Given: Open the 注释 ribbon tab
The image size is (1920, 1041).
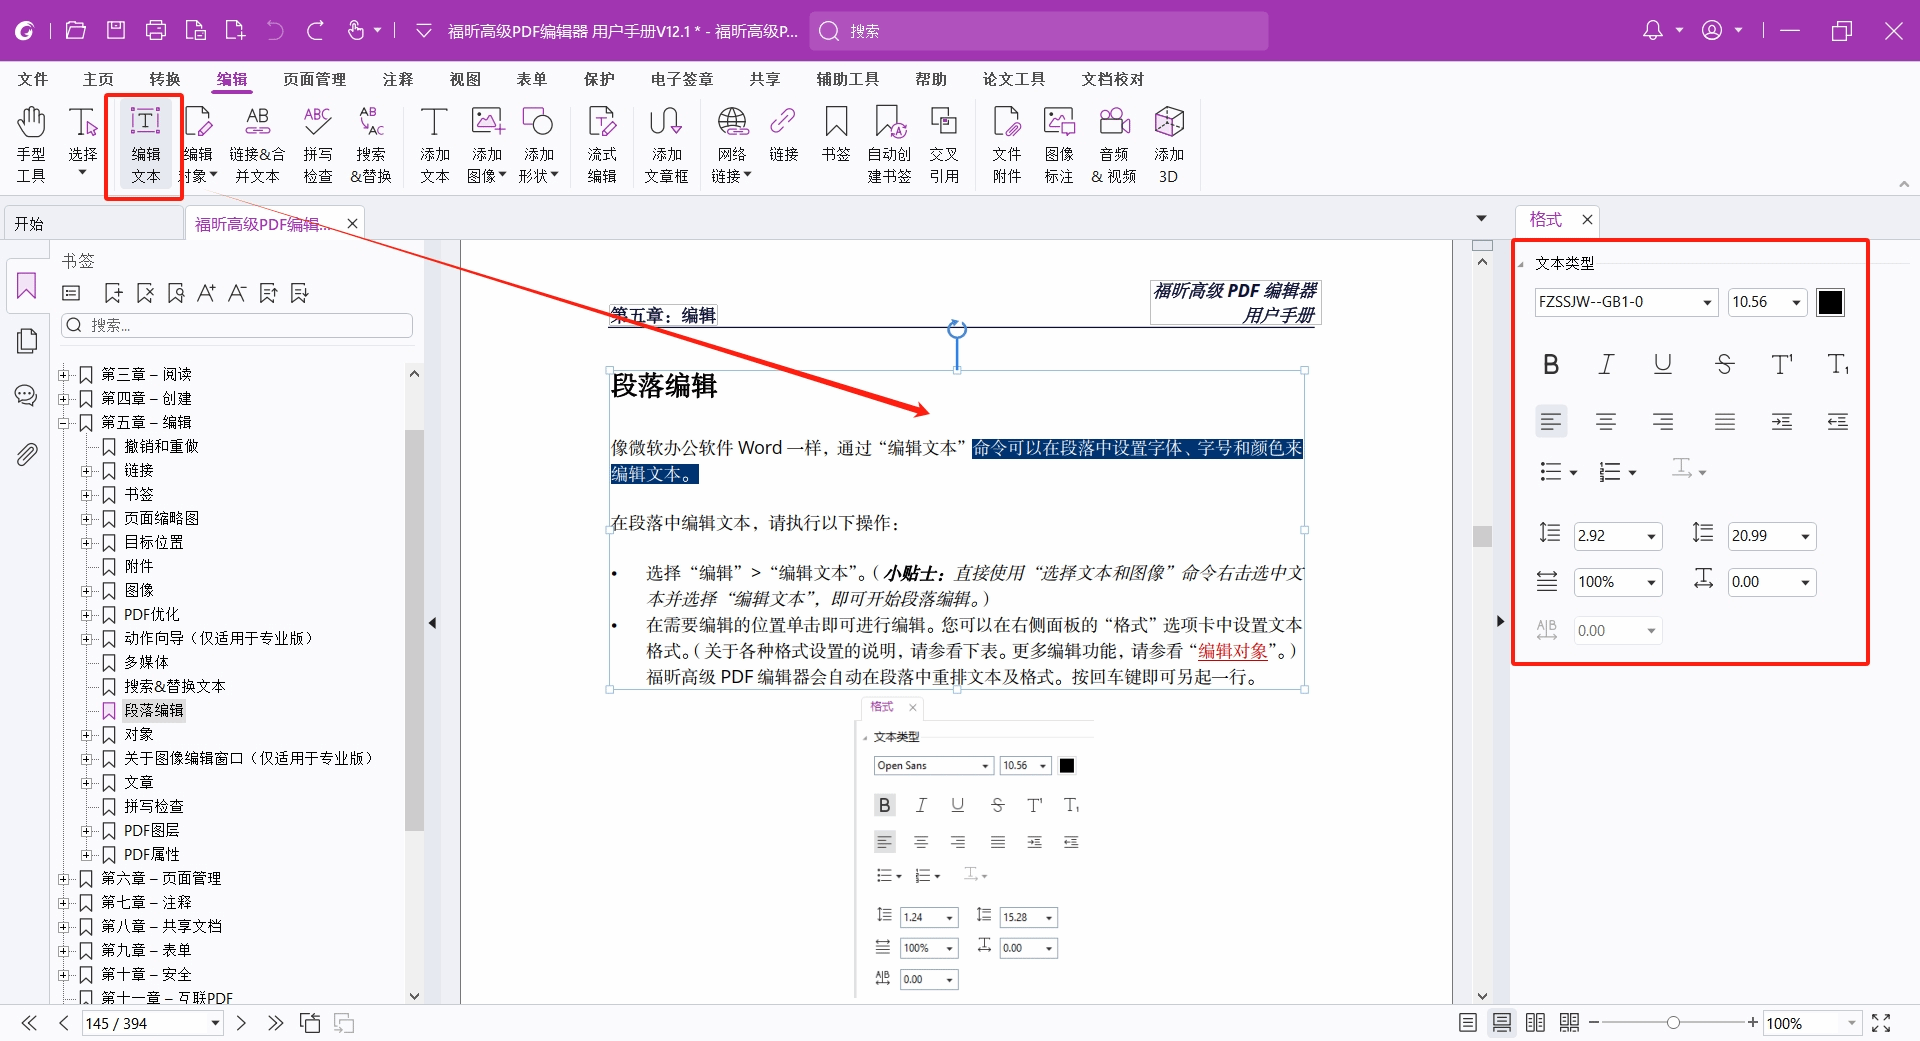Looking at the screenshot, I should 397,79.
